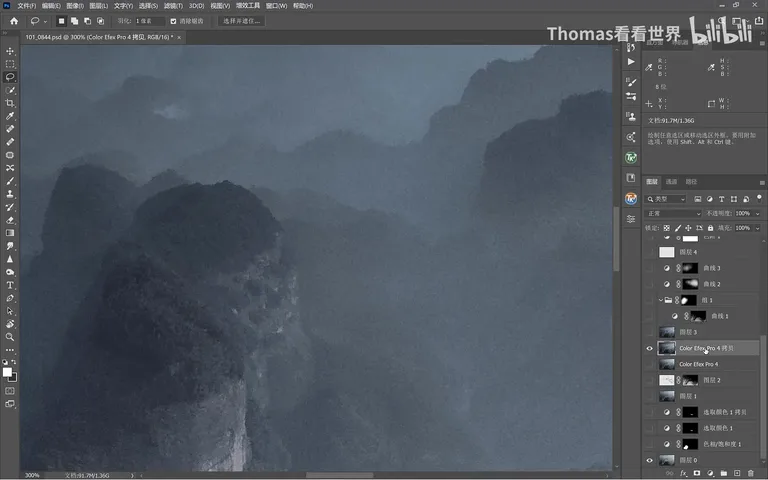This screenshot has height=480, width=768.
Task: Open the Layers panel flyout menu
Action: tap(762, 182)
